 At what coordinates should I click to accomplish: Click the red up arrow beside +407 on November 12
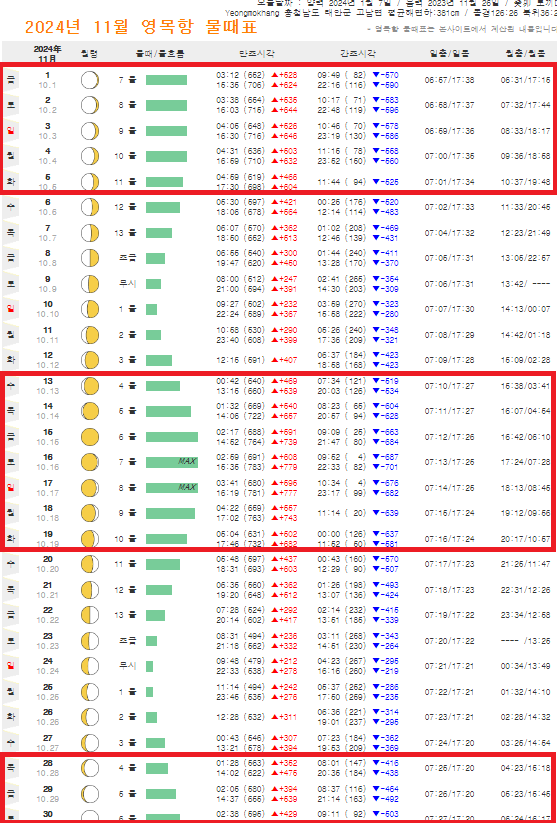coord(275,360)
